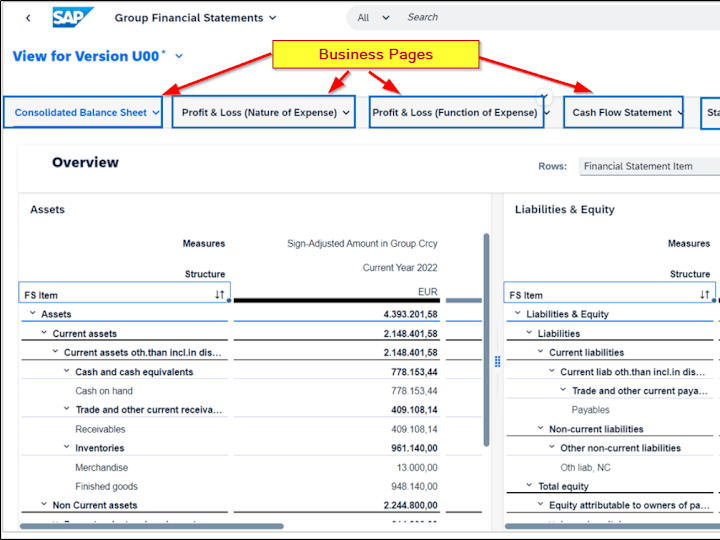This screenshot has height=540, width=720.
Task: Open the All search scope dropdown
Action: [x=373, y=17]
